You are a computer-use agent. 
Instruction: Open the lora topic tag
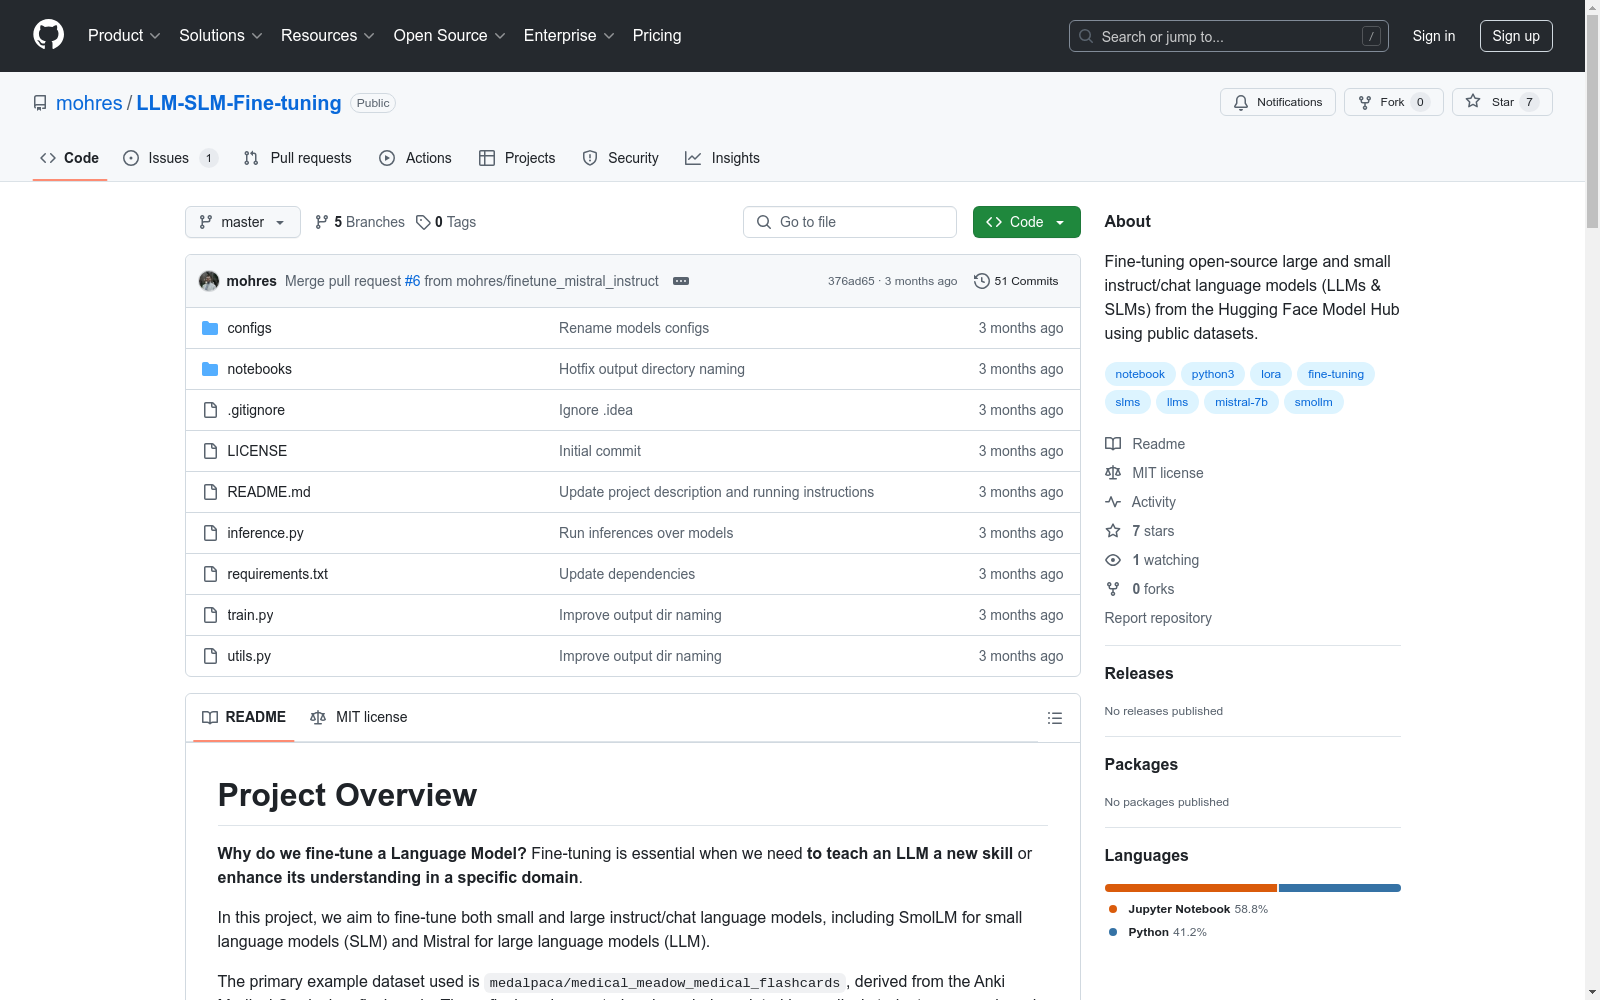[1271, 374]
